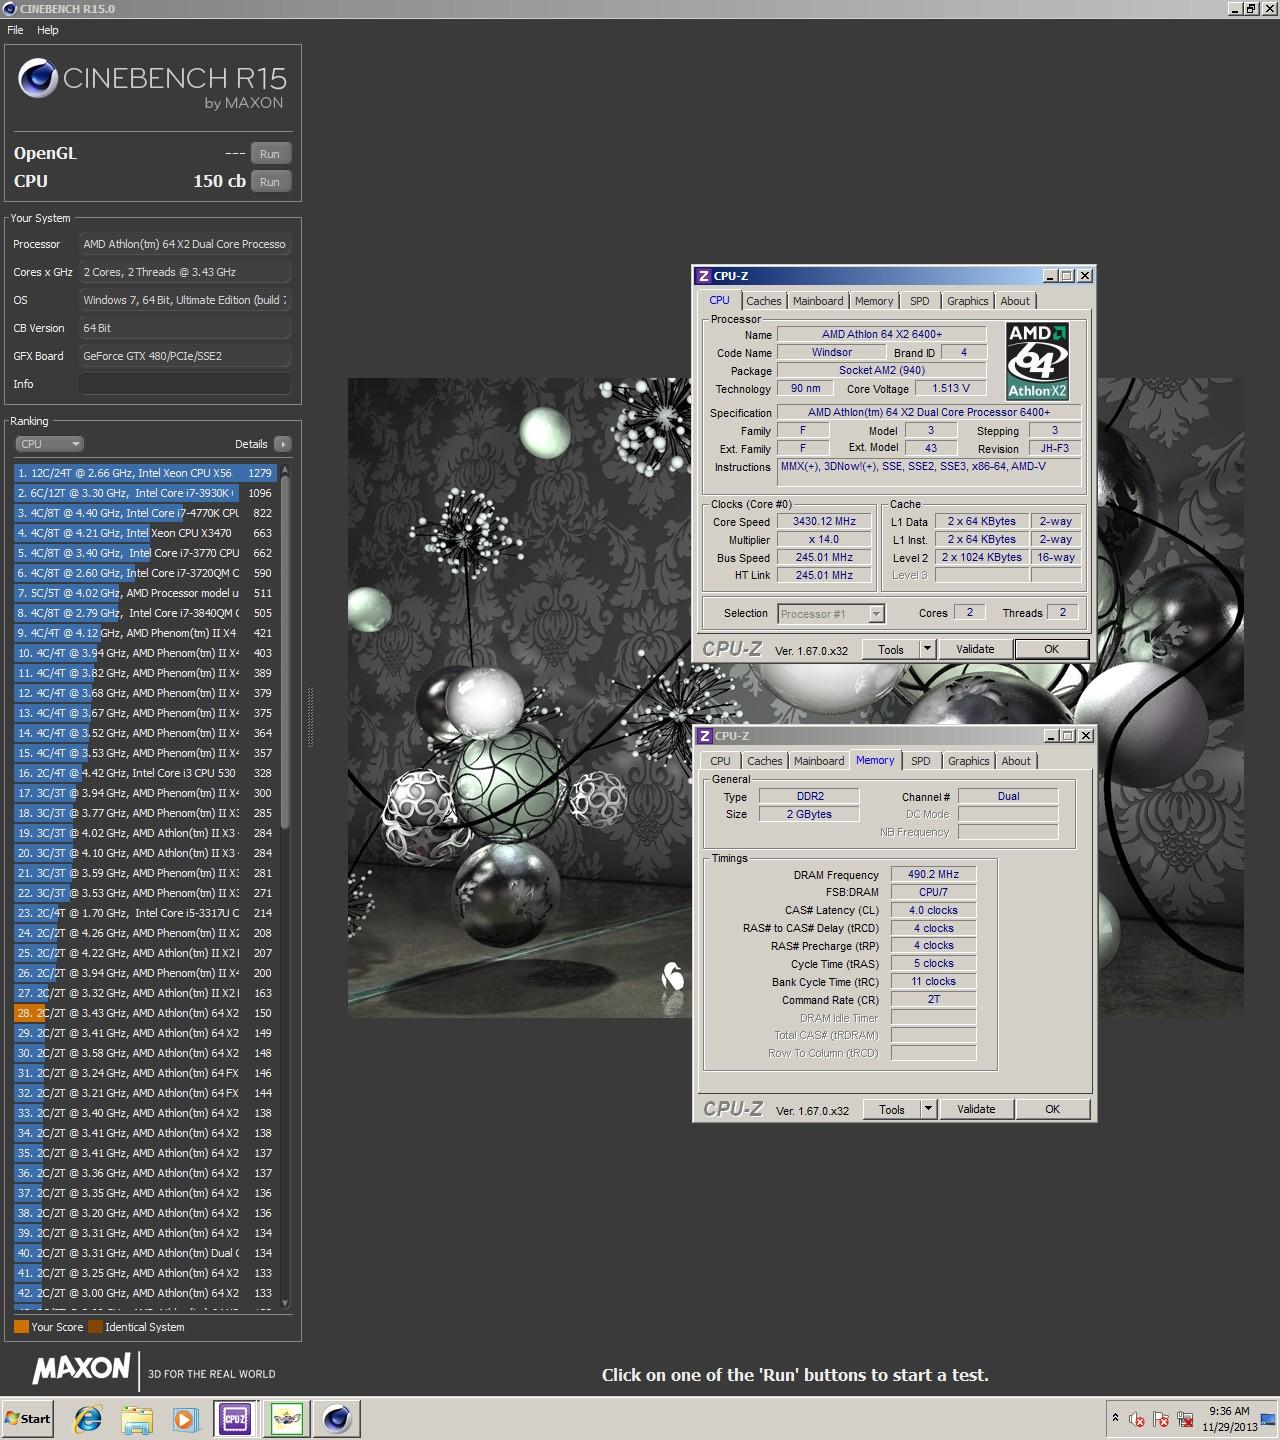Viewport: 1280px width, 1440px height.
Task: Click the Your Score orange legend swatch
Action: [x=21, y=1327]
